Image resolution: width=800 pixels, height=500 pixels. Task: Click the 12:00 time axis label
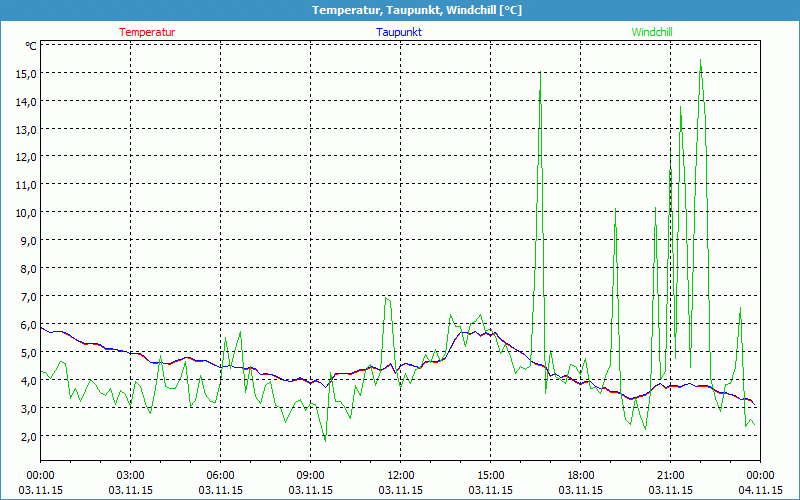400,475
